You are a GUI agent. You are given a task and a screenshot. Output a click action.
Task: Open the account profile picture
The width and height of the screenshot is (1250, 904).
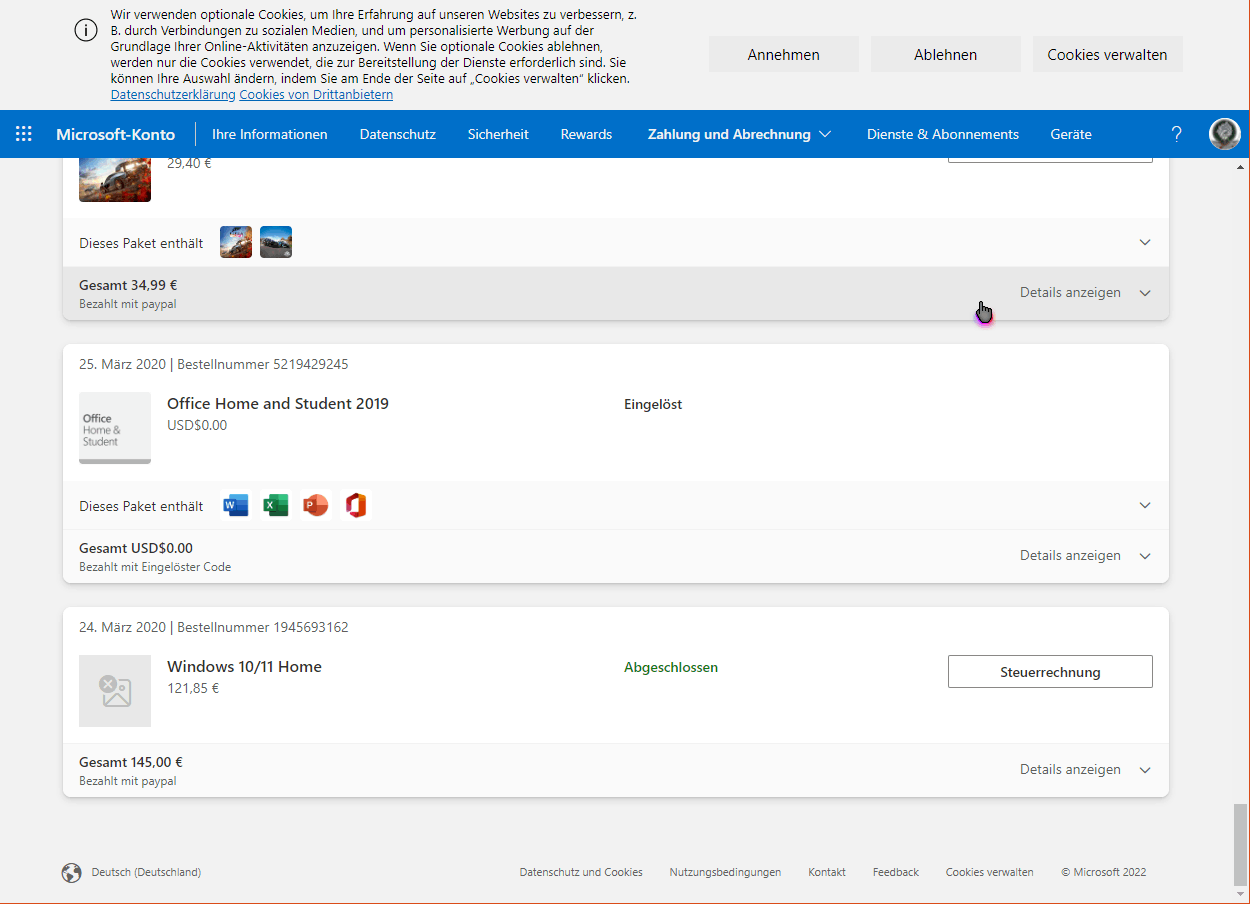[1225, 134]
